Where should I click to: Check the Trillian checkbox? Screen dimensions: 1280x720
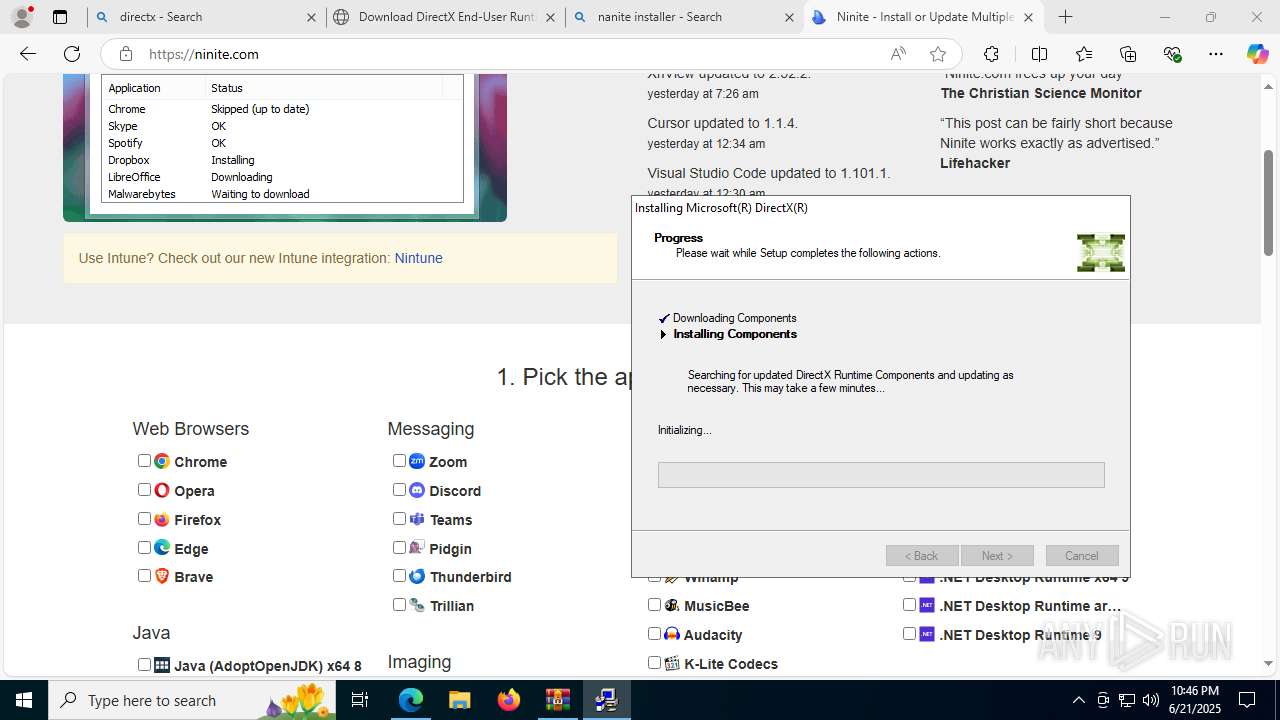pyautogui.click(x=399, y=604)
